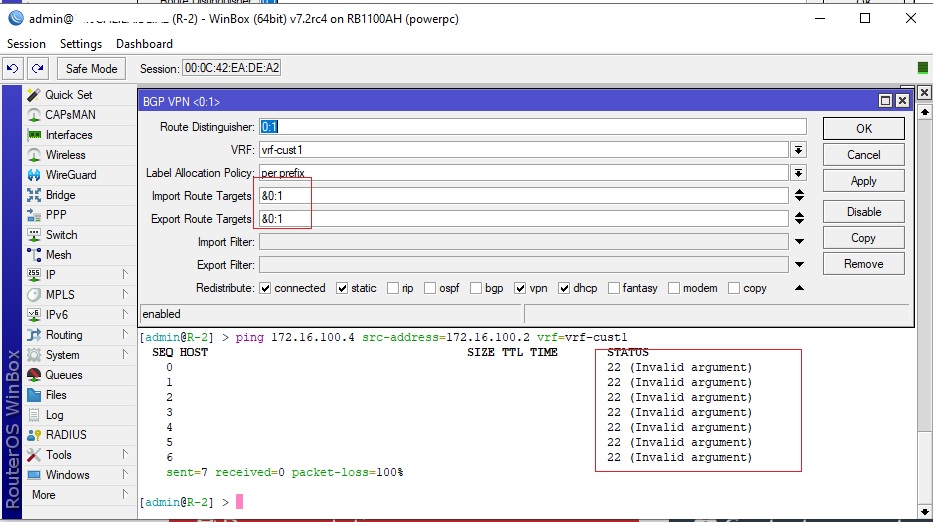Image resolution: width=933 pixels, height=522 pixels.
Task: Open the Settings menu
Action: click(81, 44)
